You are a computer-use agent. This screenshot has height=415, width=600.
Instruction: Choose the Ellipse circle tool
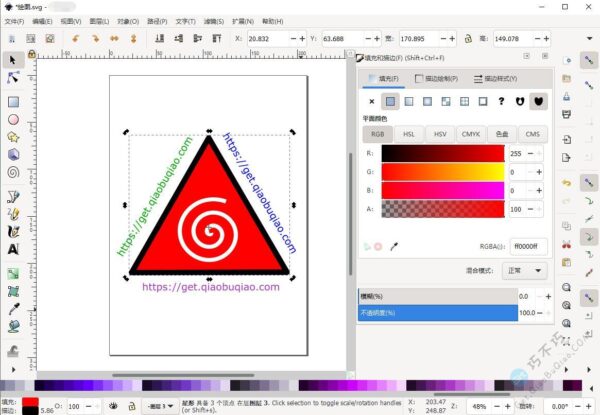tap(14, 119)
